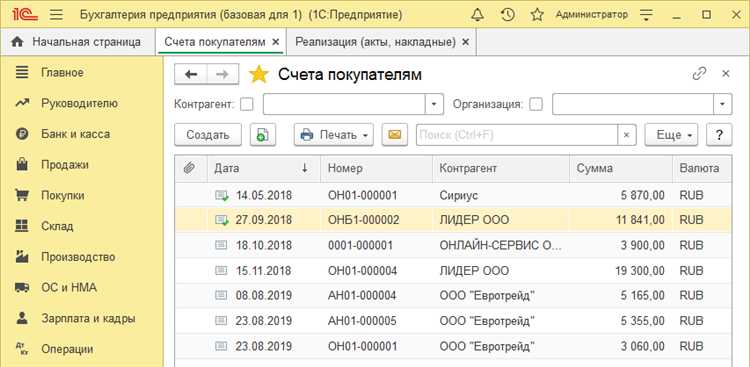Select invoice number АН01-000004
The image size is (750, 367).
[x=362, y=295]
